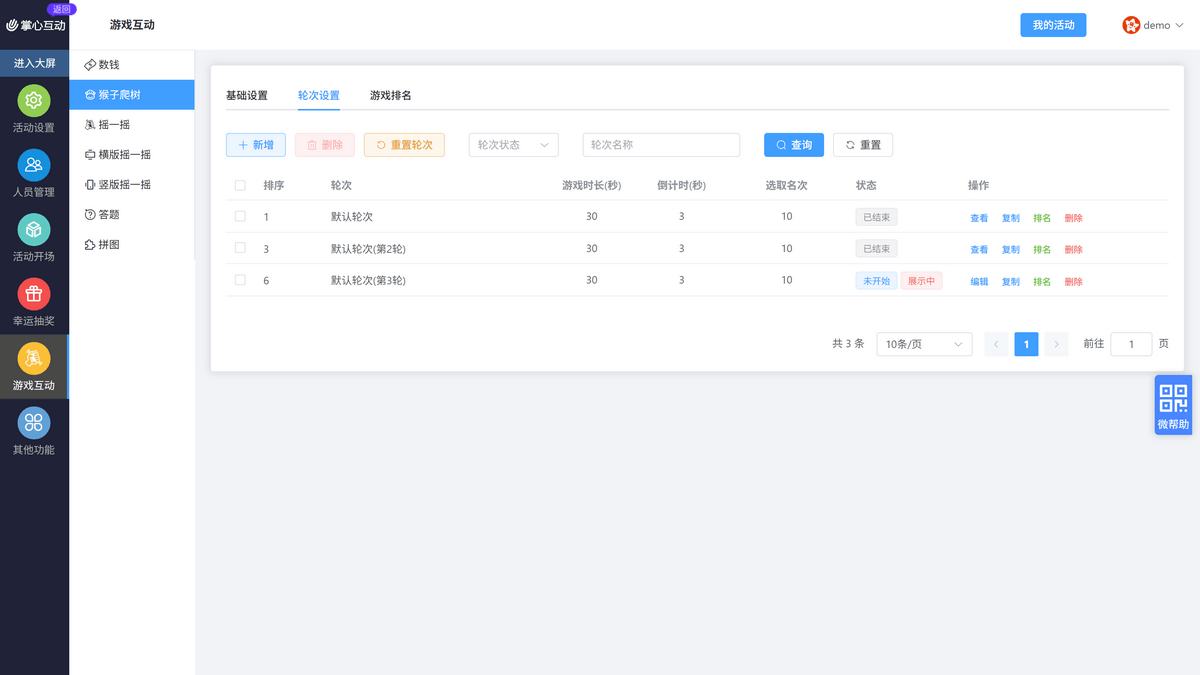Click the 重置轮次 button

(404, 145)
